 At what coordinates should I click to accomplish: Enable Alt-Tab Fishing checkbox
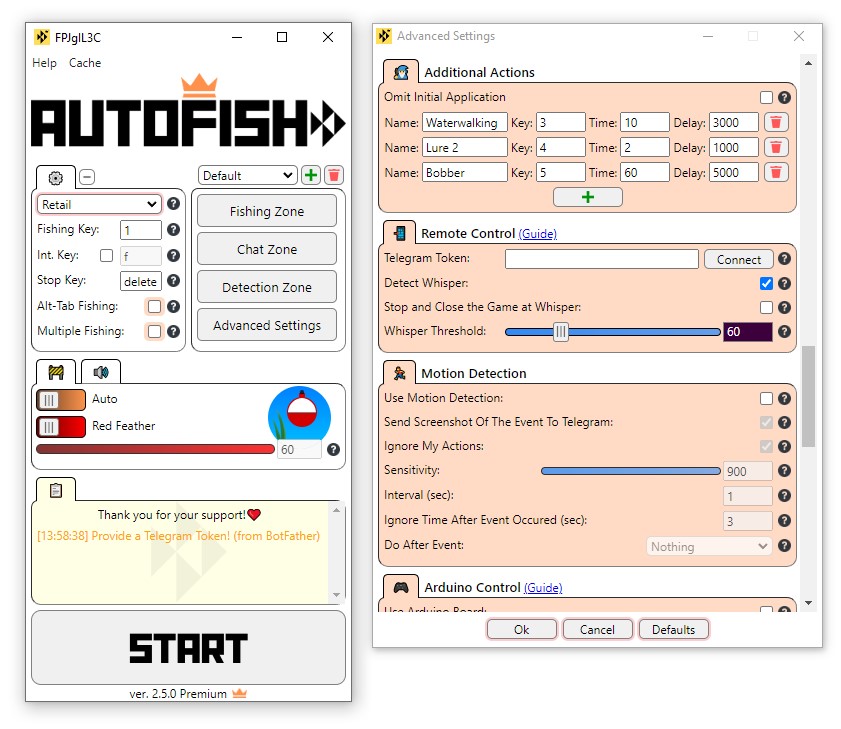click(154, 306)
